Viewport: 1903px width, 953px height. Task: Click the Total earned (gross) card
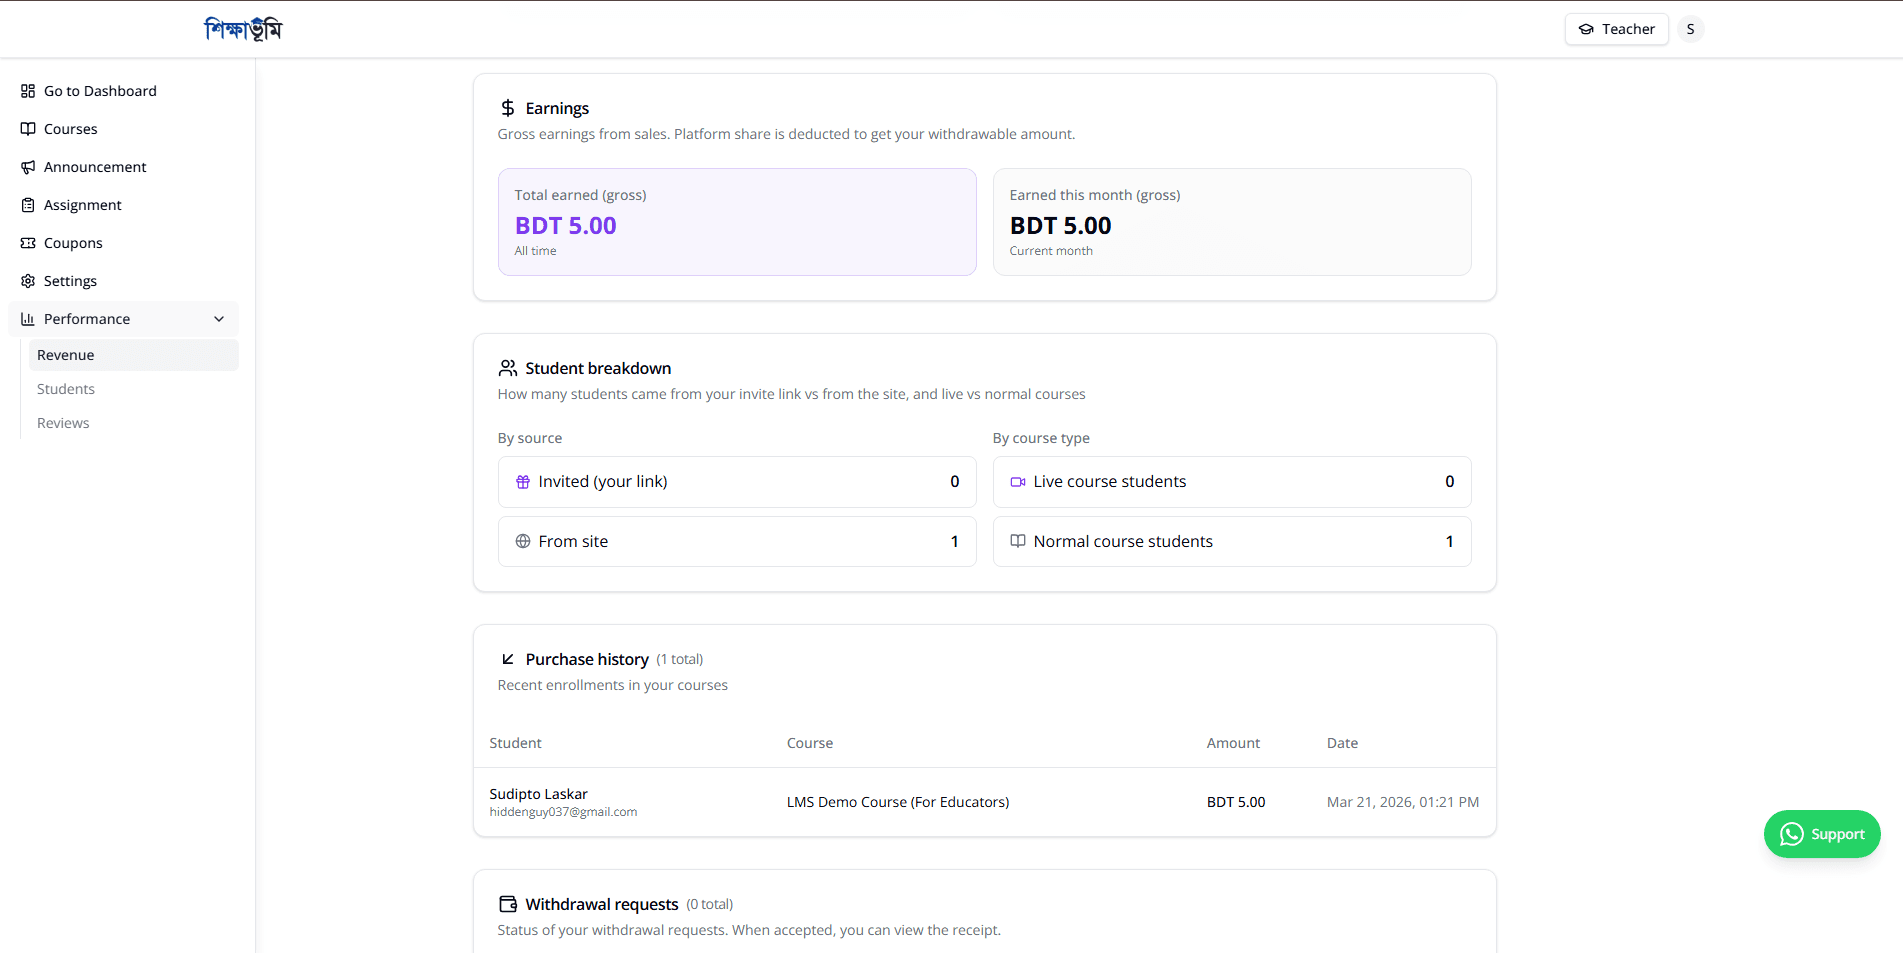[x=737, y=222]
